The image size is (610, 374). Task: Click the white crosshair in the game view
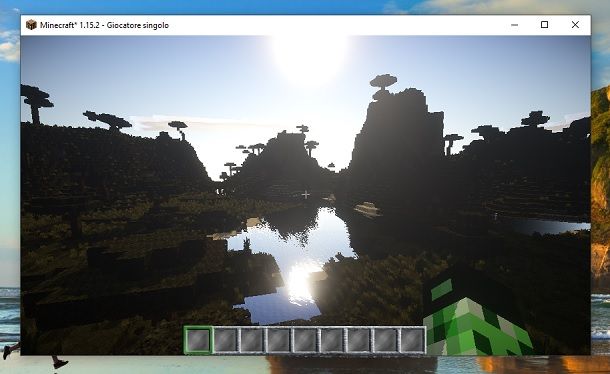click(305, 194)
